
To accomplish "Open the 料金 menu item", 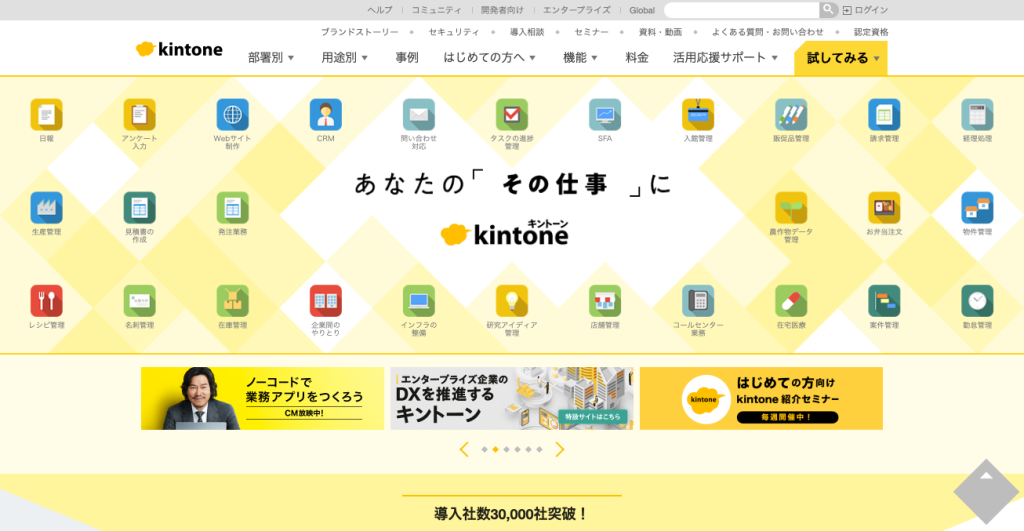I will click(637, 57).
